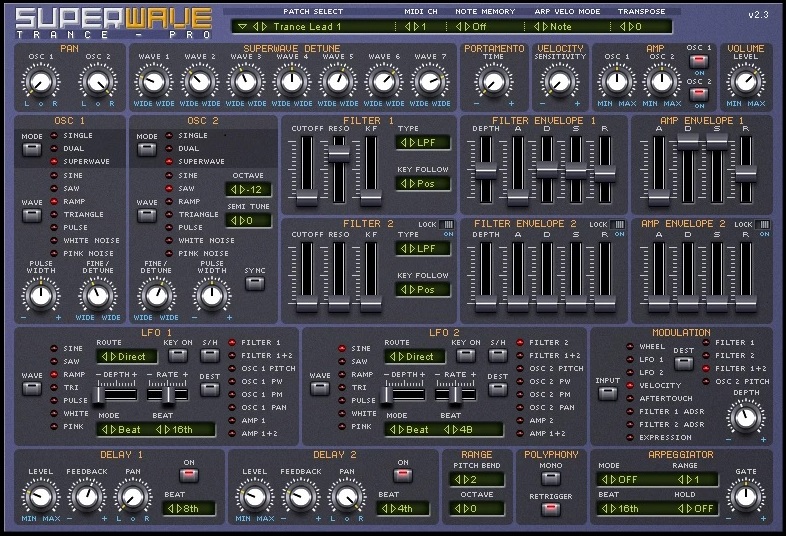
Task: Click the Portamento Time knob
Action: [x=493, y=82]
